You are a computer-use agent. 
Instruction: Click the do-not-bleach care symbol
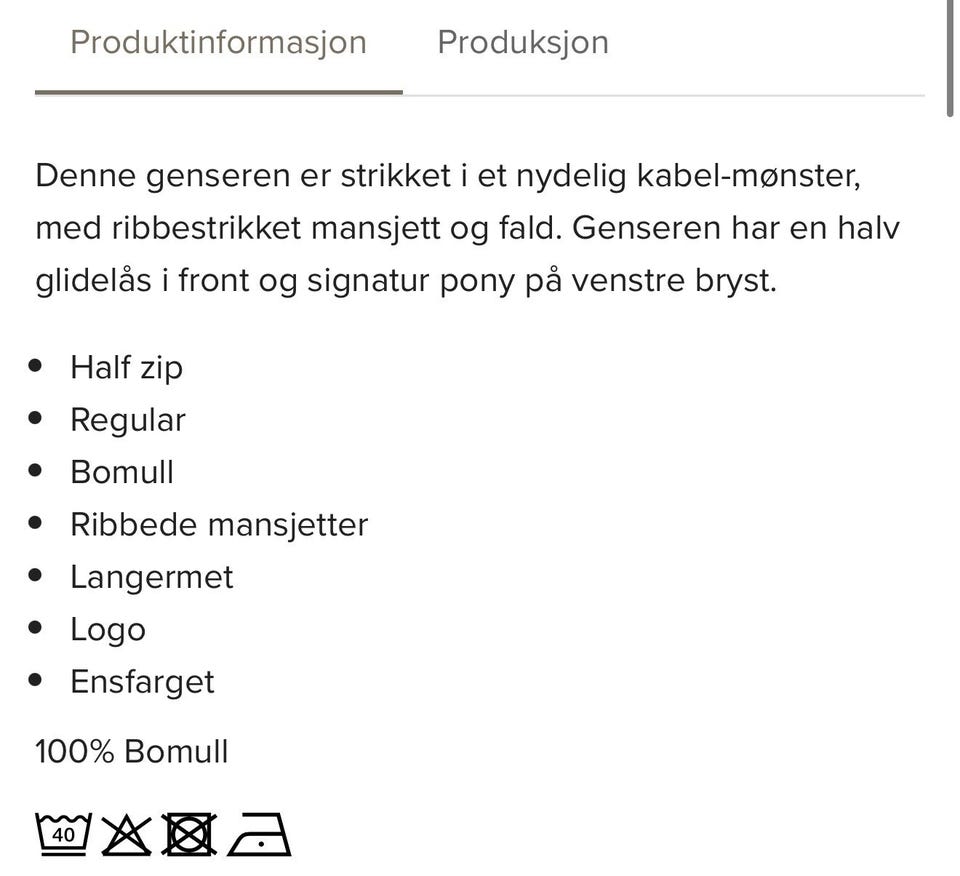click(125, 833)
